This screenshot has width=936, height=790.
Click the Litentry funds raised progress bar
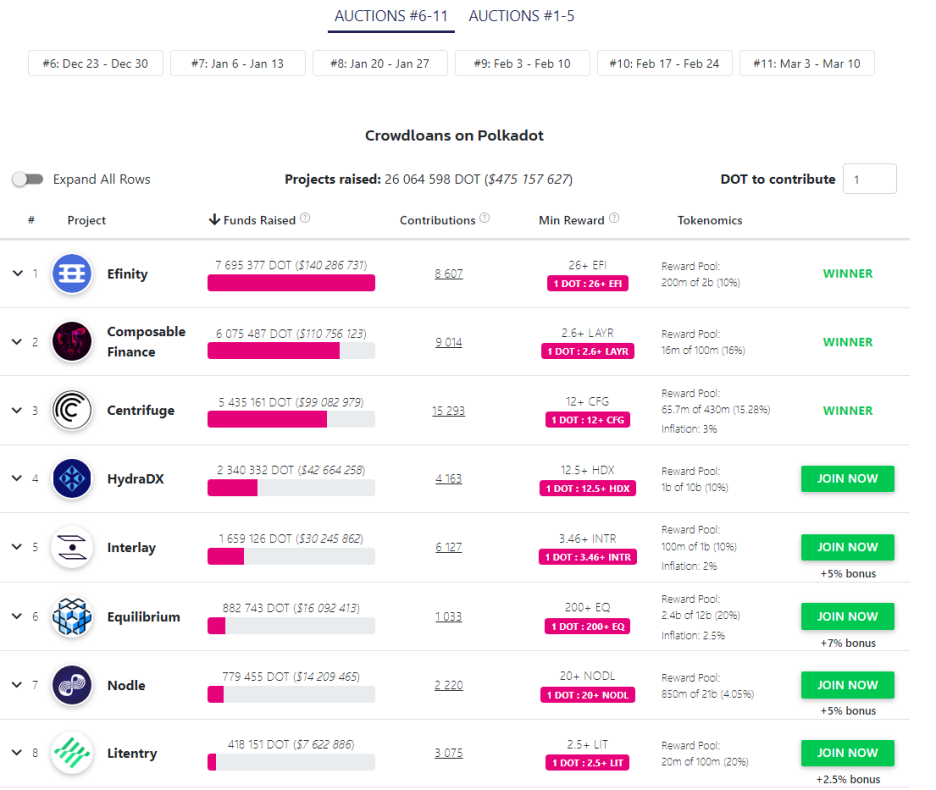[291, 762]
